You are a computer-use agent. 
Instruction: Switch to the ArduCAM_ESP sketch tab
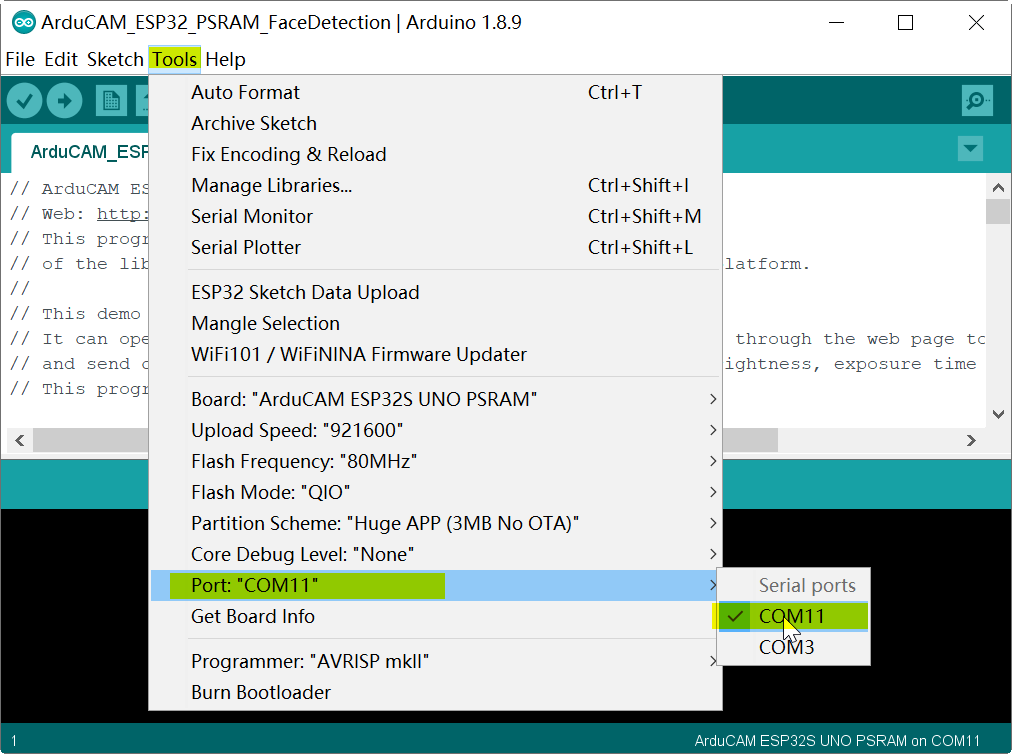pos(81,152)
